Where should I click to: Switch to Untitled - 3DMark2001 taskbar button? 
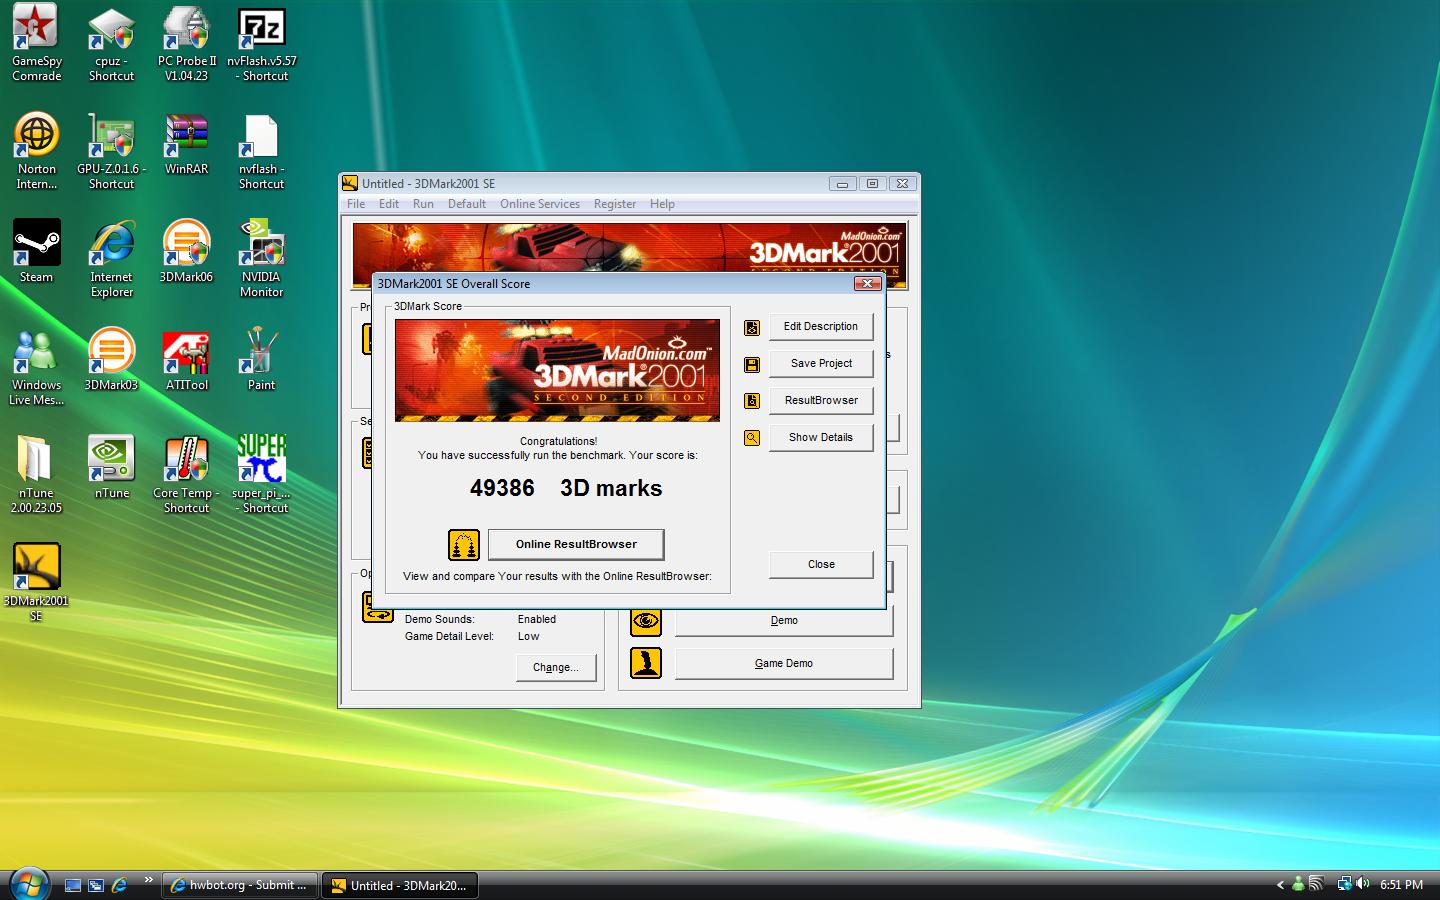pos(400,885)
